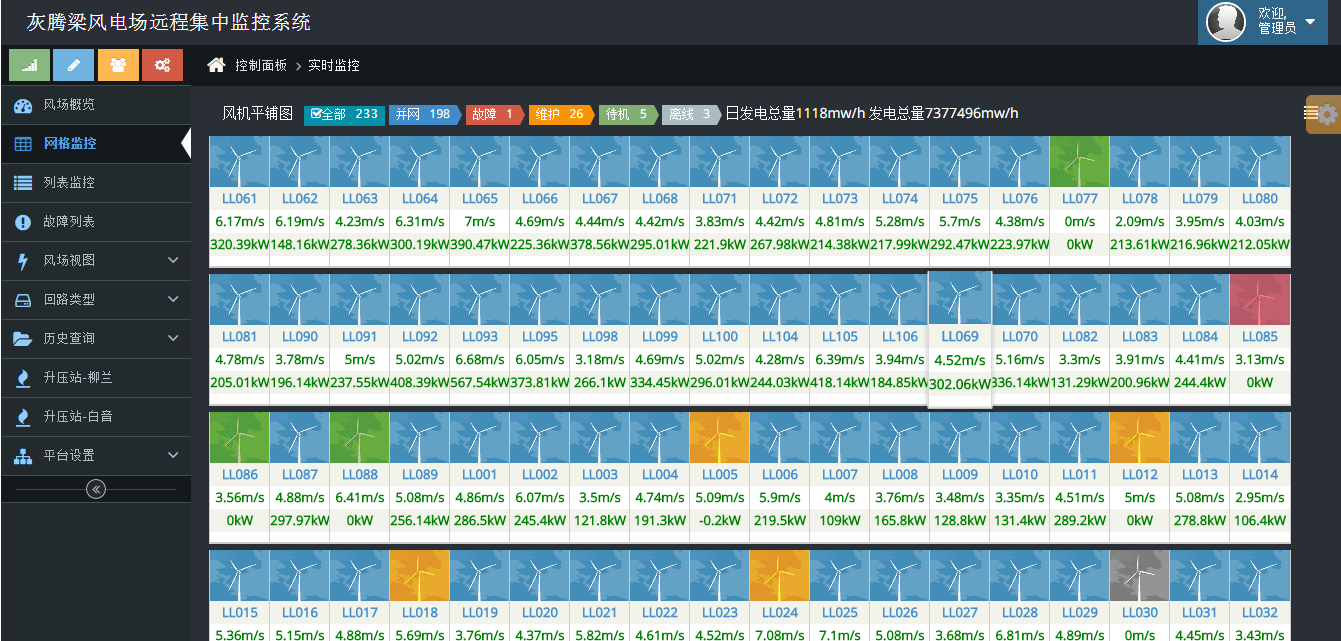Open the administrator dropdown arrow
The width and height of the screenshot is (1341, 641).
[1311, 21]
